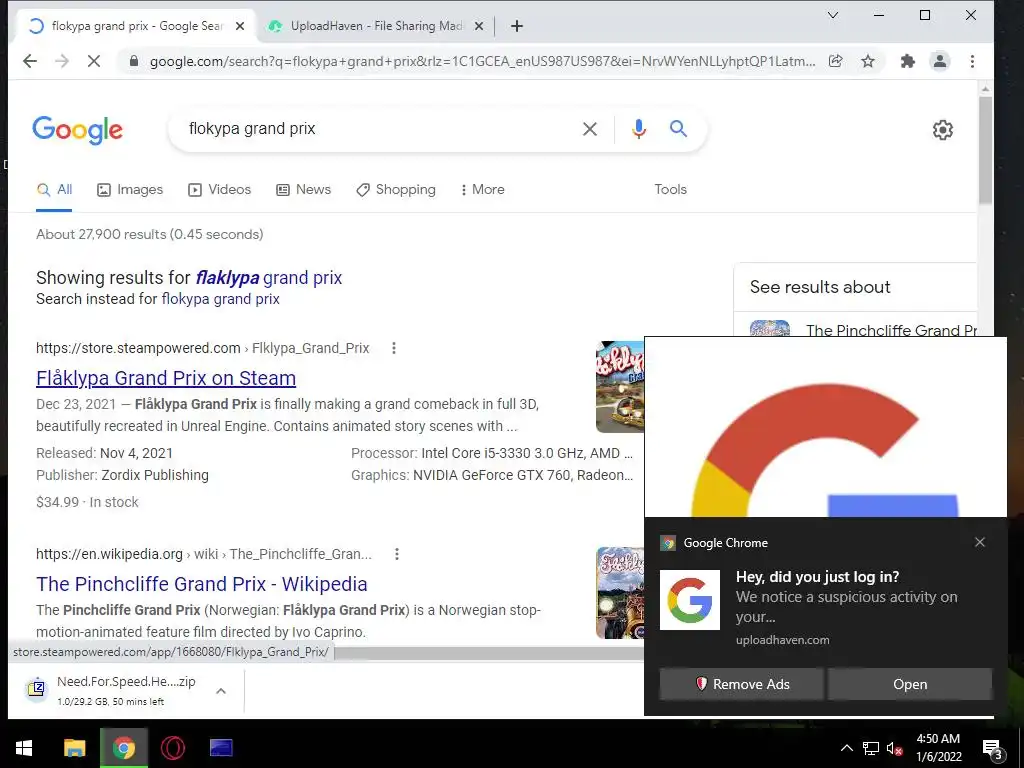Open tab search chevron in title bar
The height and width of the screenshot is (768, 1024).
pyautogui.click(x=833, y=15)
